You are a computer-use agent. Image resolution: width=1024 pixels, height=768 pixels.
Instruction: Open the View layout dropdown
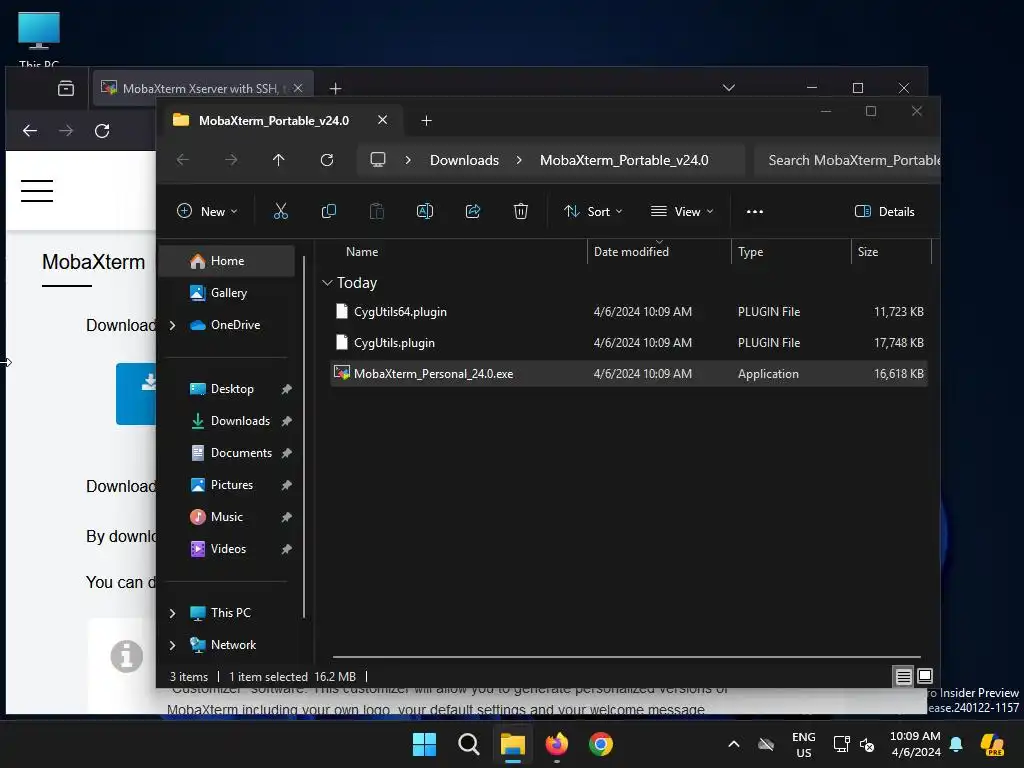tap(682, 212)
